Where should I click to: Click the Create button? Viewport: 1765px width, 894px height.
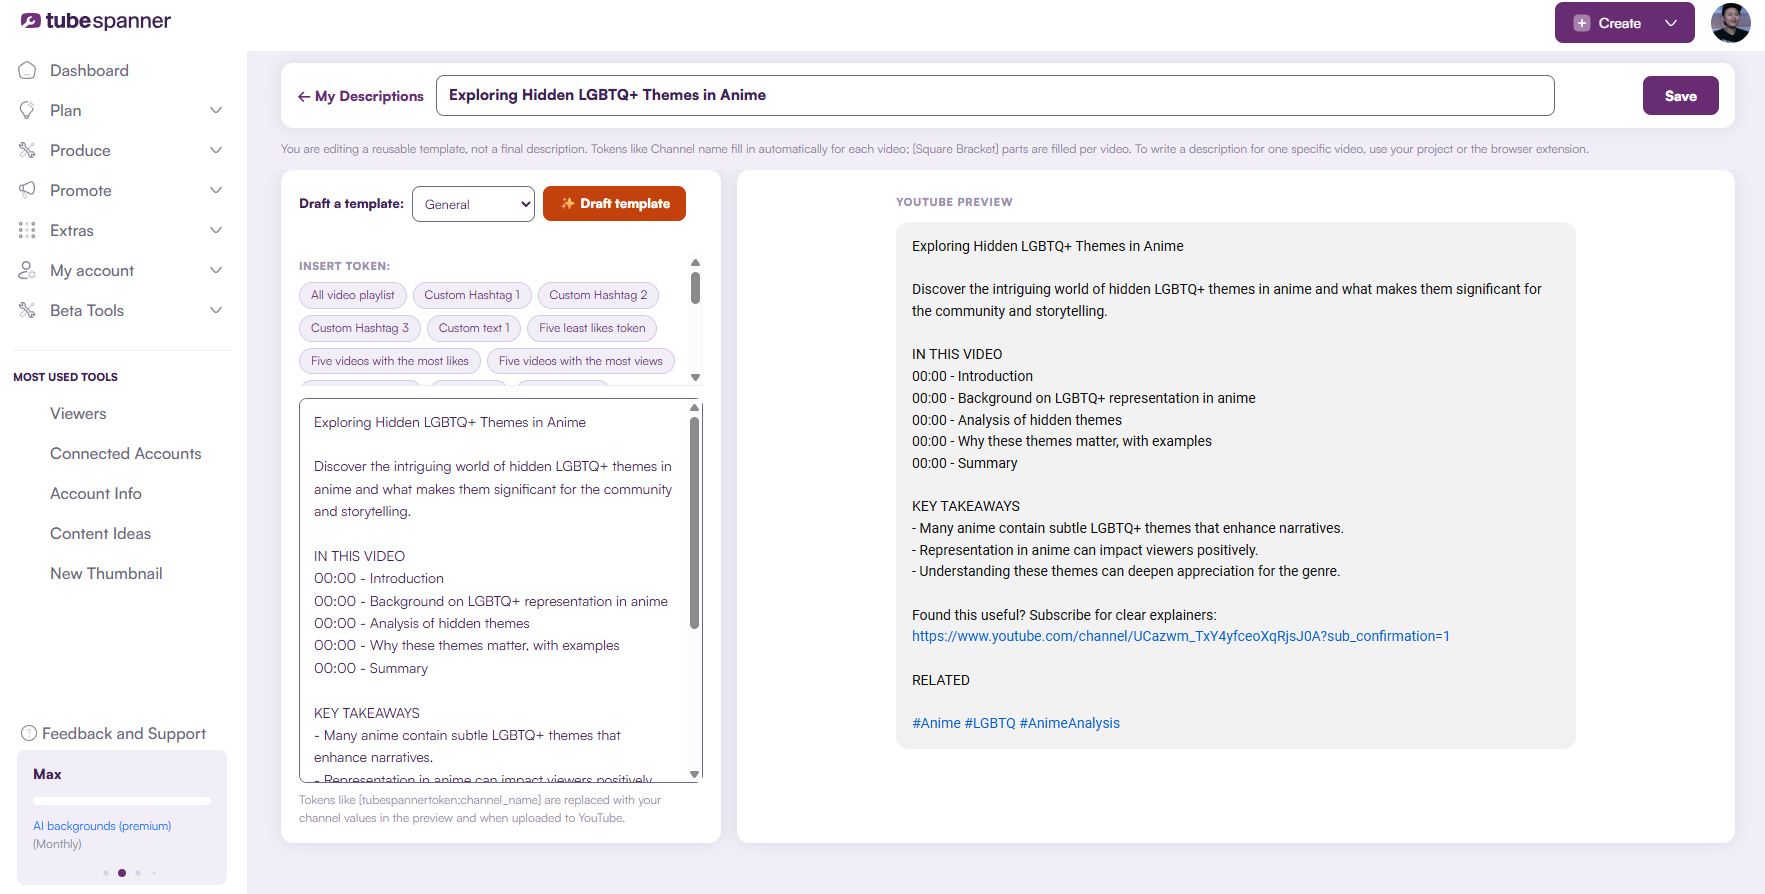click(x=1625, y=23)
